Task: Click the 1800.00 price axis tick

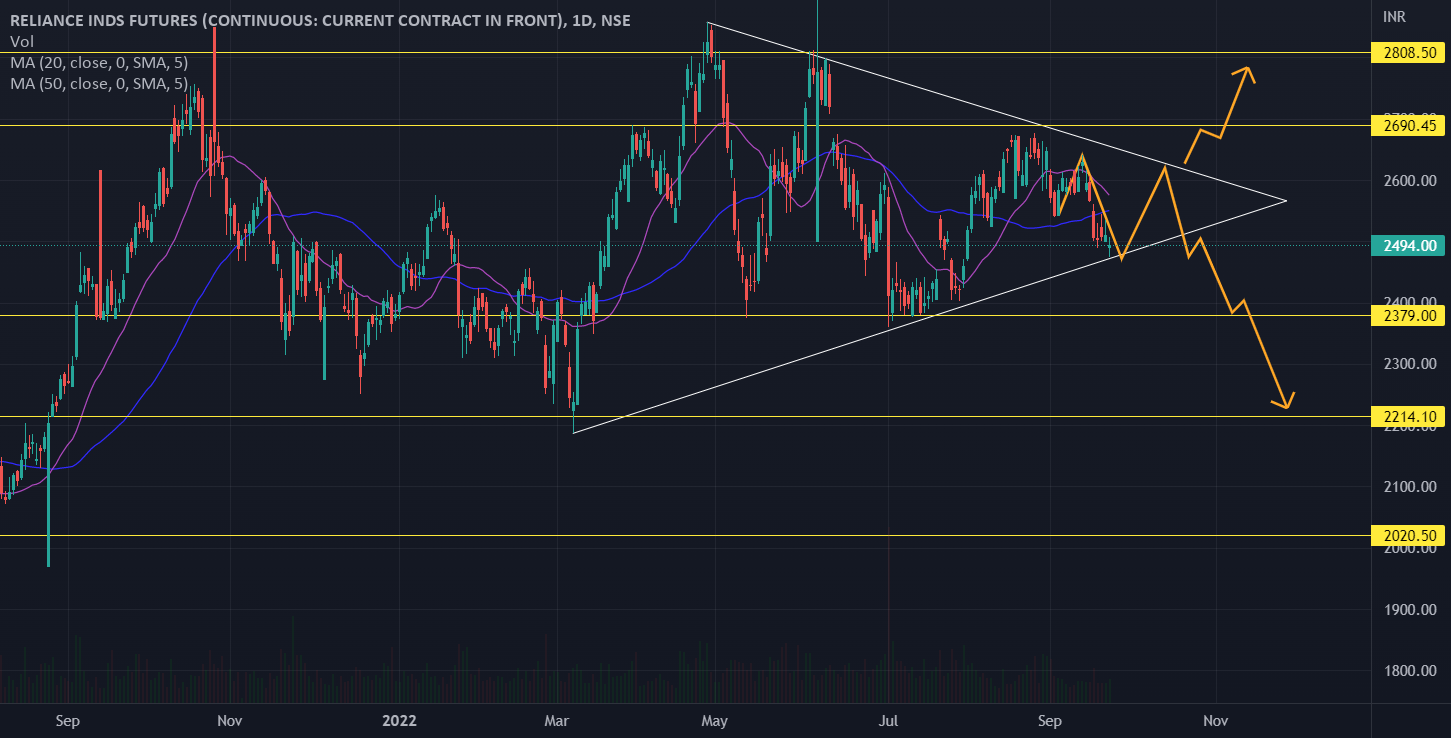Action: coord(1411,671)
